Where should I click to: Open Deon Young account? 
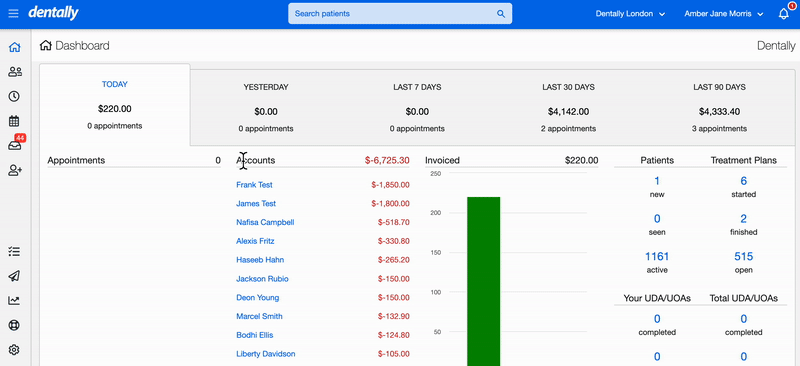(x=258, y=298)
